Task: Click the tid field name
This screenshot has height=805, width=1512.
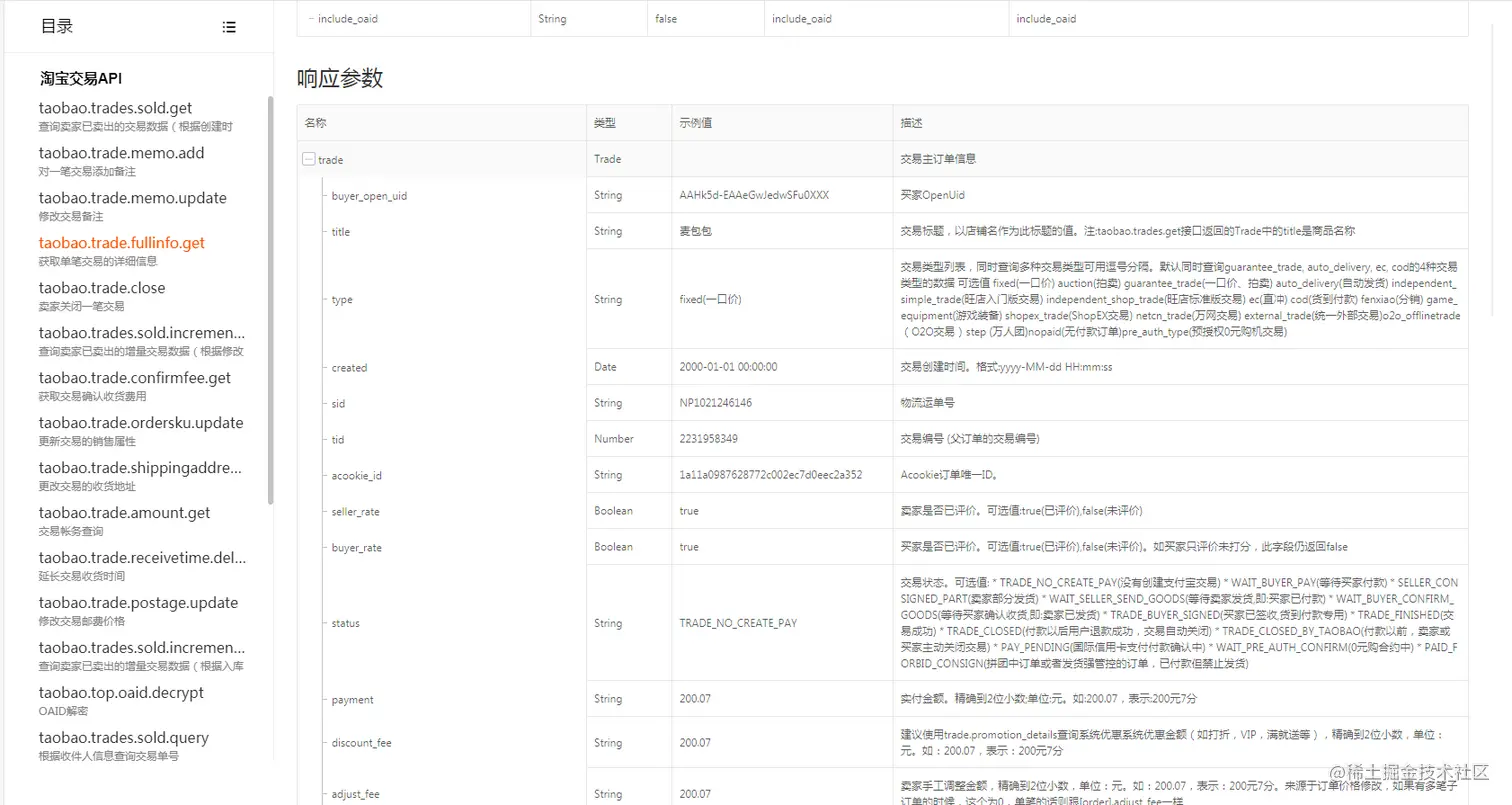Action: (x=338, y=440)
